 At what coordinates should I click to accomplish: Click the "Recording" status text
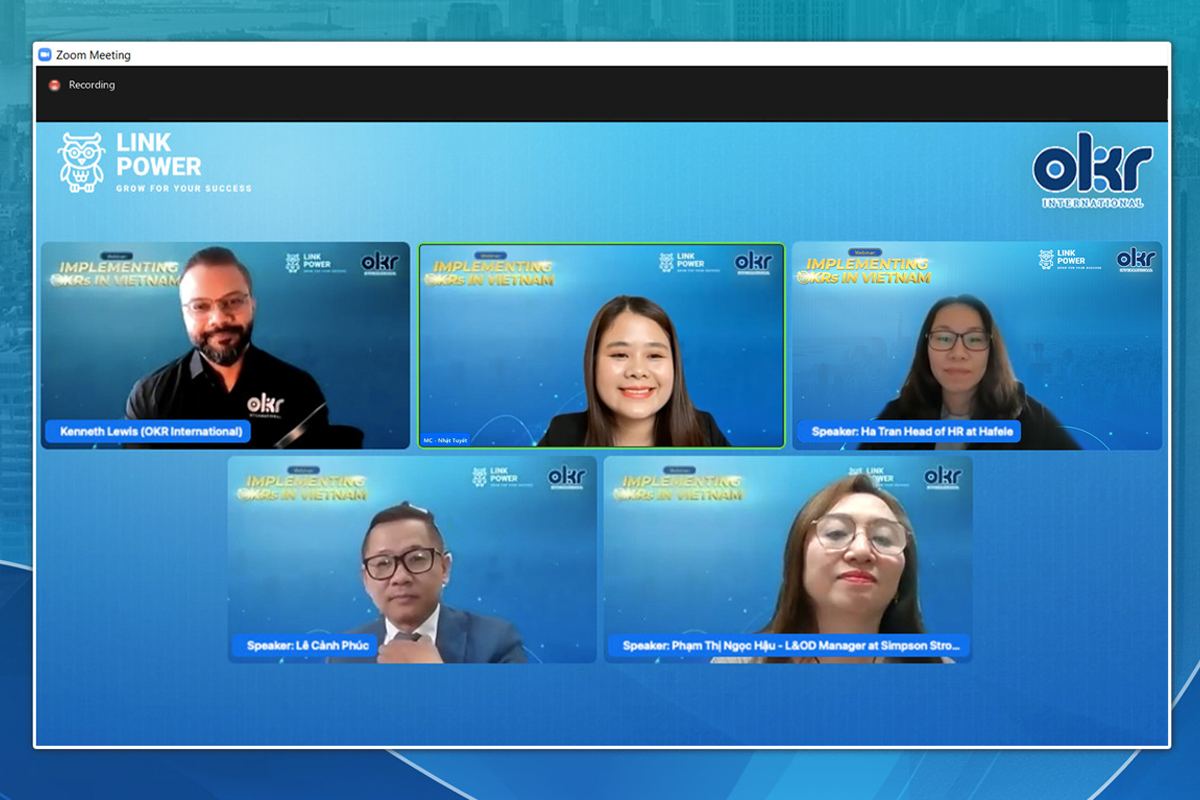pos(92,85)
